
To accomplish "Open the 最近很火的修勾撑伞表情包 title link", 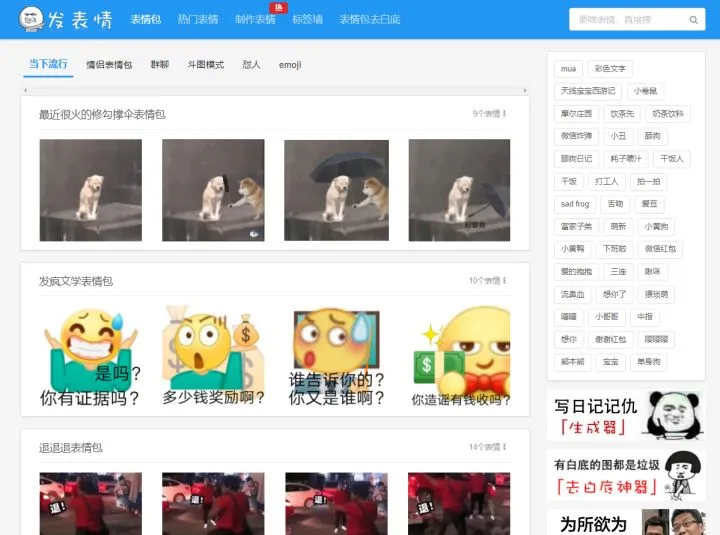I will [102, 114].
